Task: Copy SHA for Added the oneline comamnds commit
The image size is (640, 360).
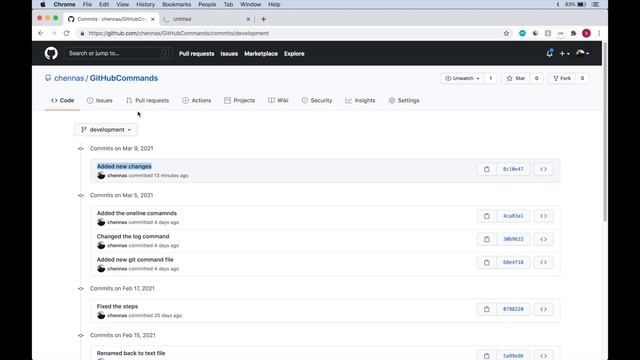Action: tap(487, 216)
